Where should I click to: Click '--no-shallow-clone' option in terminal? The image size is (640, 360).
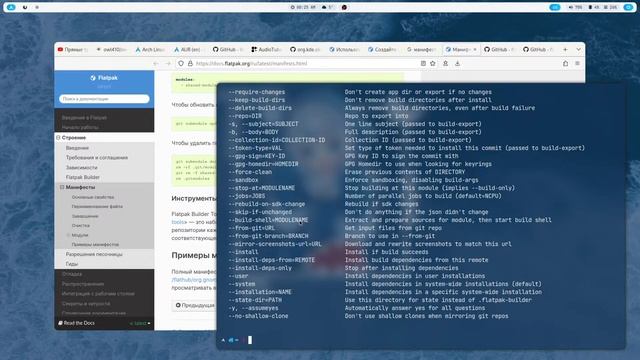tap(258, 316)
